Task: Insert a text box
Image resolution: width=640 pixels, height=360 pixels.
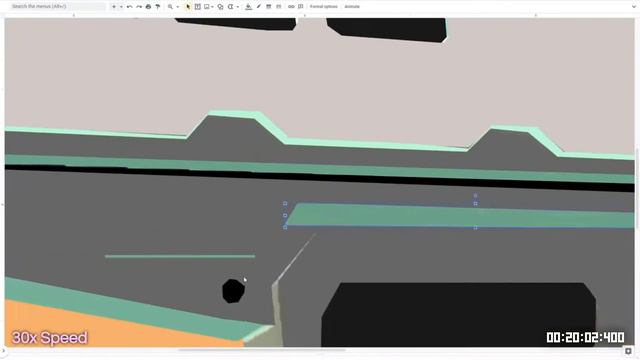Action: 198,7
